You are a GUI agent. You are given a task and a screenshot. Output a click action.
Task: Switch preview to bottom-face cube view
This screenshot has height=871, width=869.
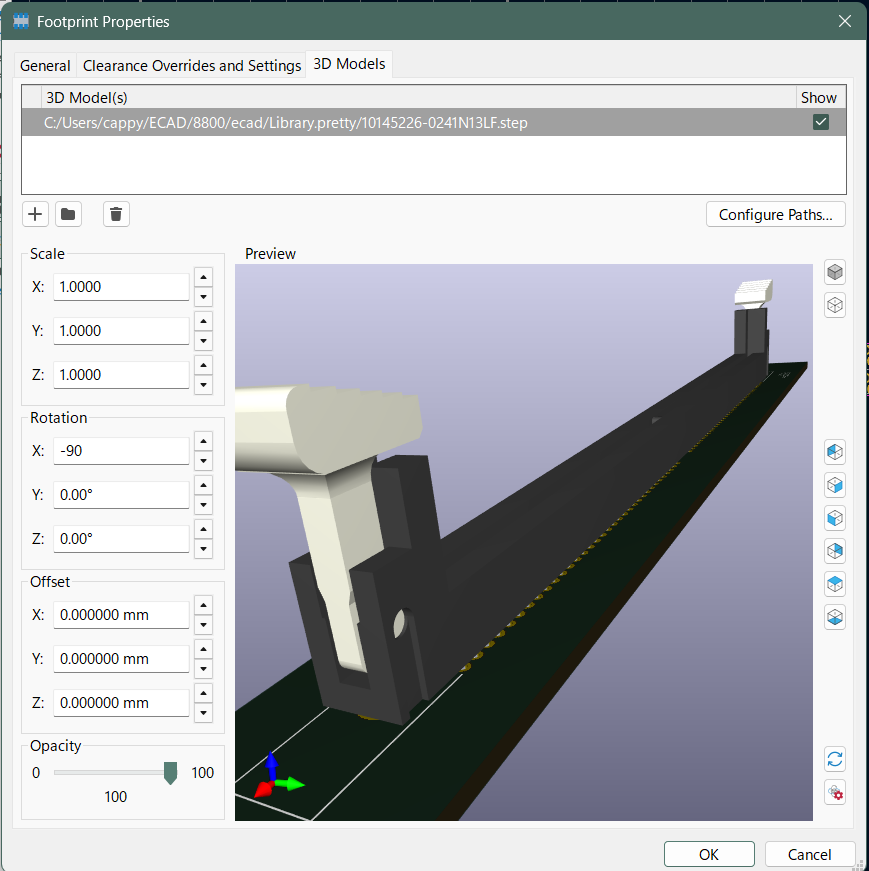835,616
